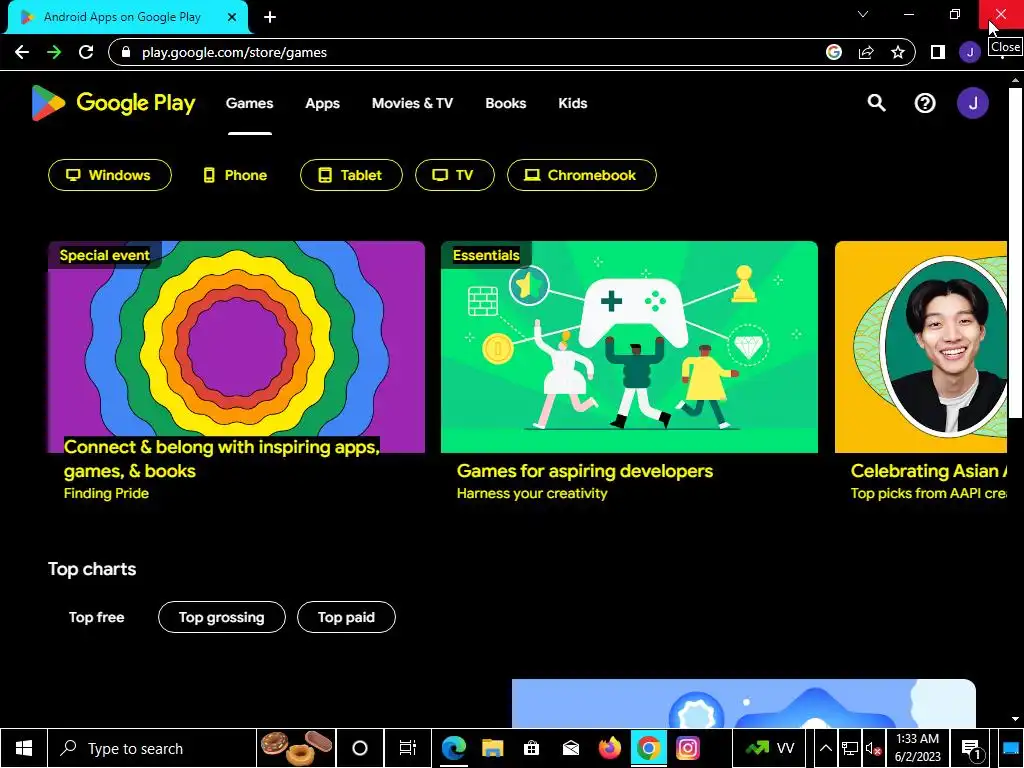Click the muted volume tray icon
1024x768 pixels.
tap(872, 749)
